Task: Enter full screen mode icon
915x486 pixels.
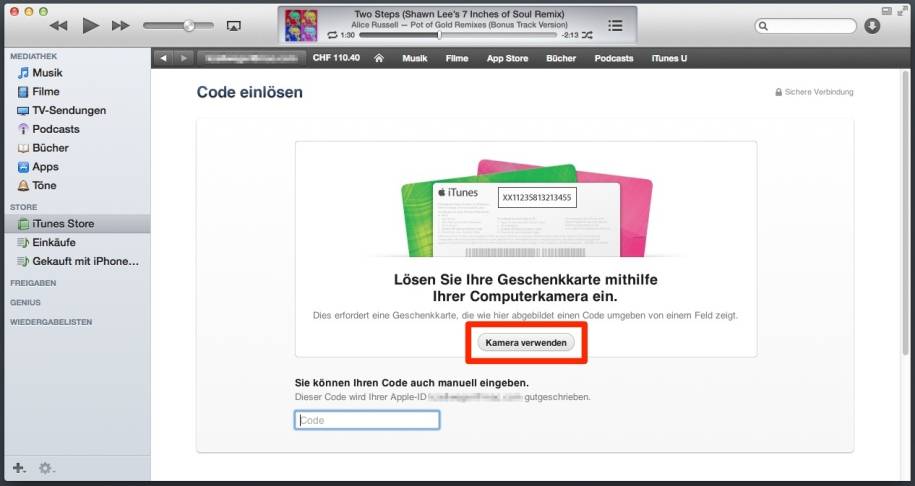Action: tap(903, 11)
